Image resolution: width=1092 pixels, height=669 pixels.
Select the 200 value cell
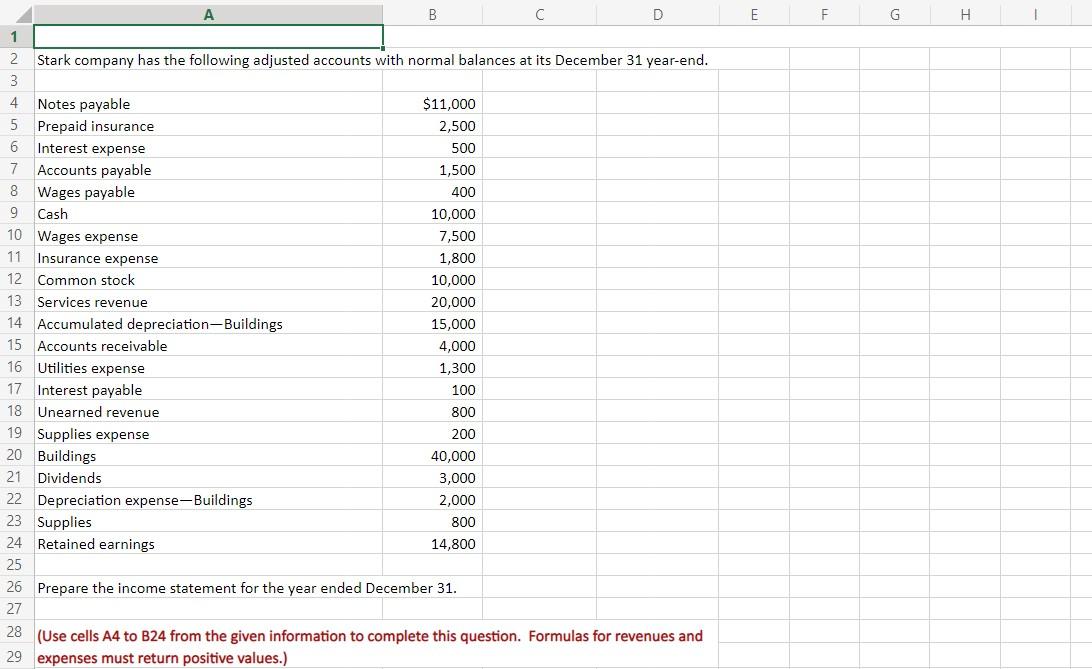[x=432, y=434]
